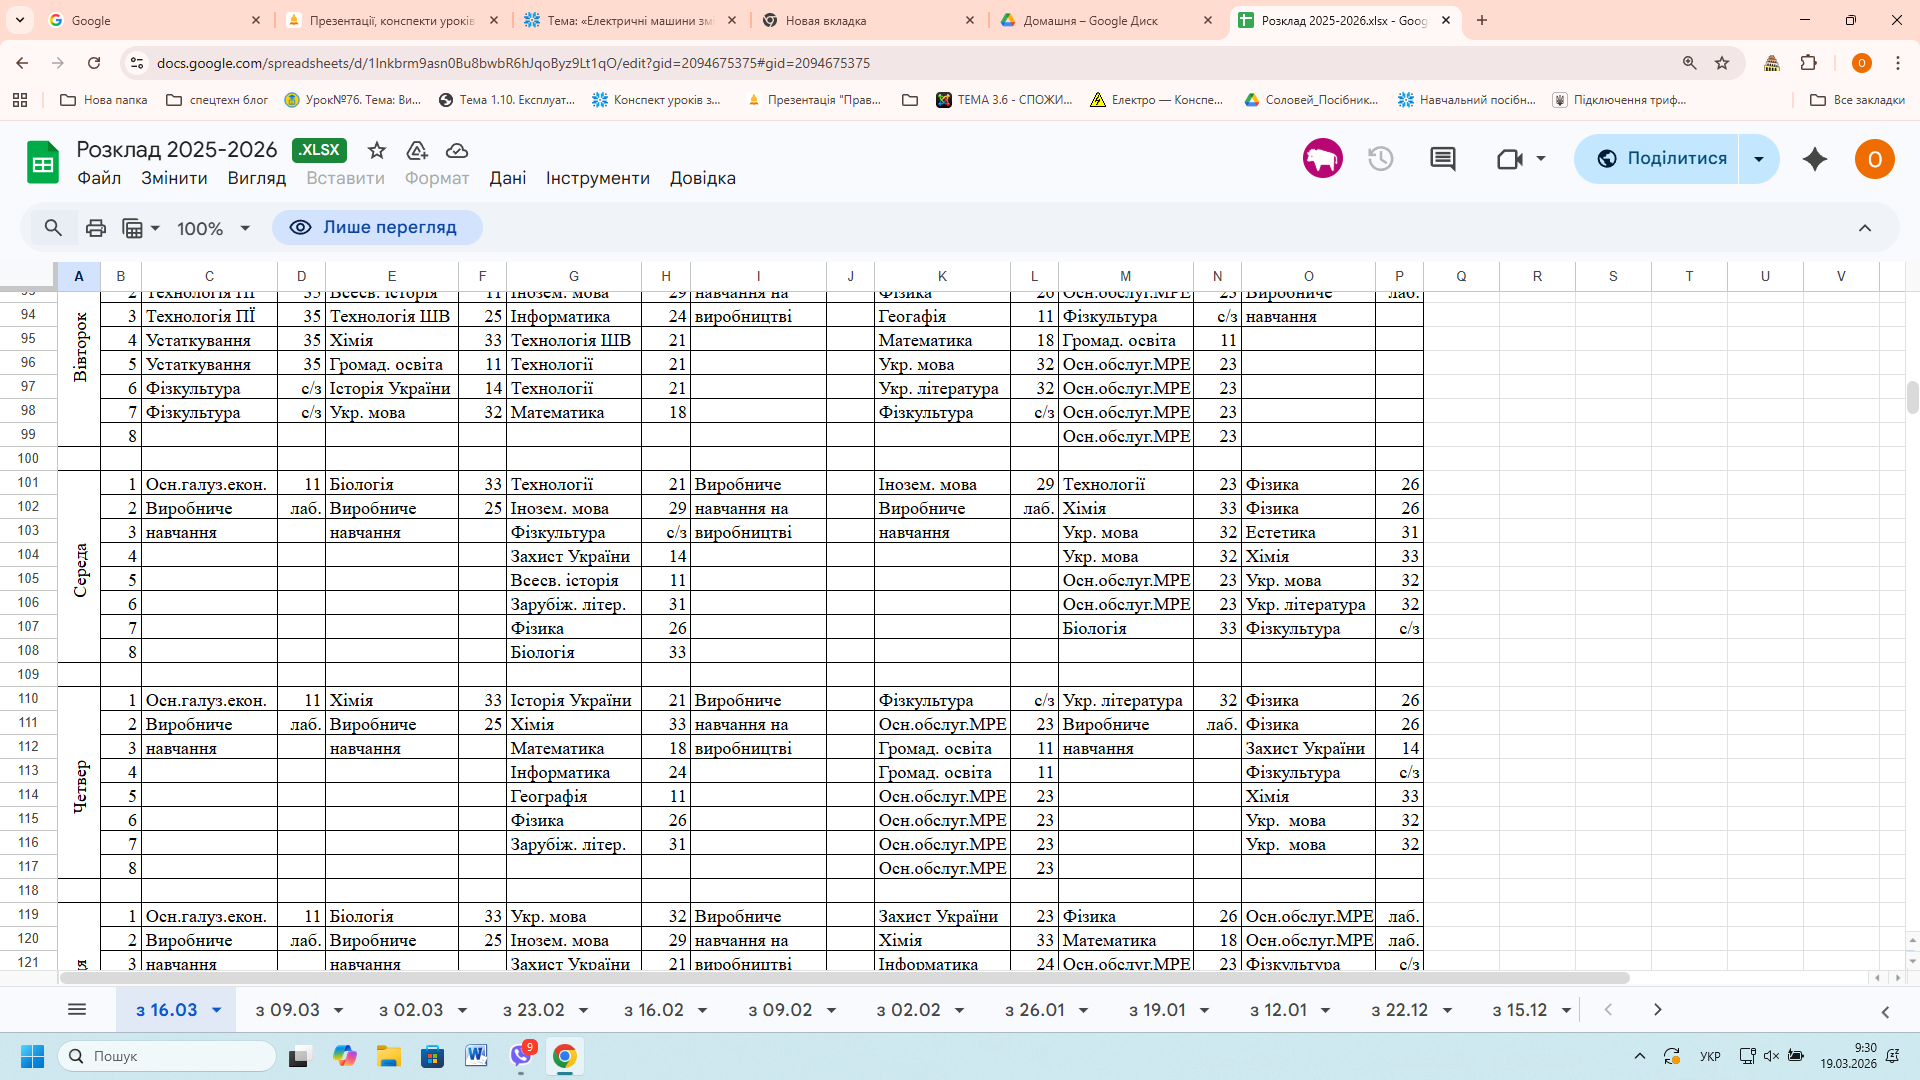Open version history clock icon
This screenshot has width=1920, height=1080.
(1381, 159)
